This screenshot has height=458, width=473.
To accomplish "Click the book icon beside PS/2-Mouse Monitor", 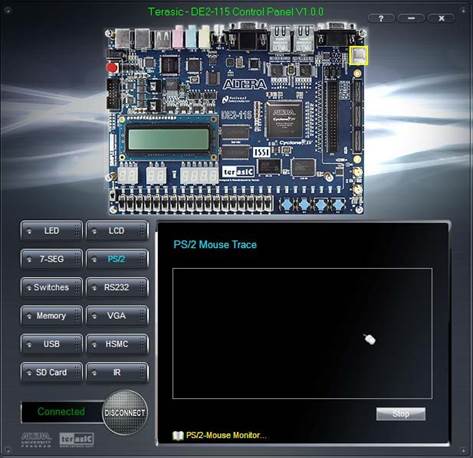I will coord(178,436).
